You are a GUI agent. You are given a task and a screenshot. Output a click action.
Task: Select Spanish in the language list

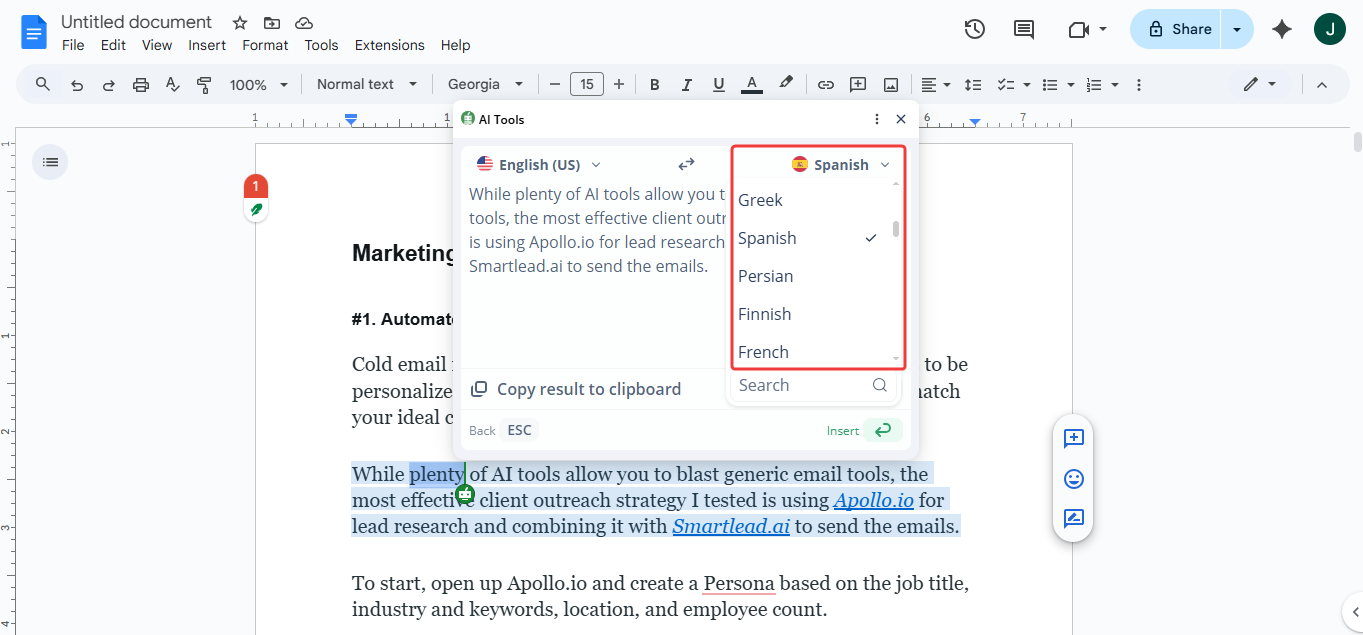click(767, 238)
